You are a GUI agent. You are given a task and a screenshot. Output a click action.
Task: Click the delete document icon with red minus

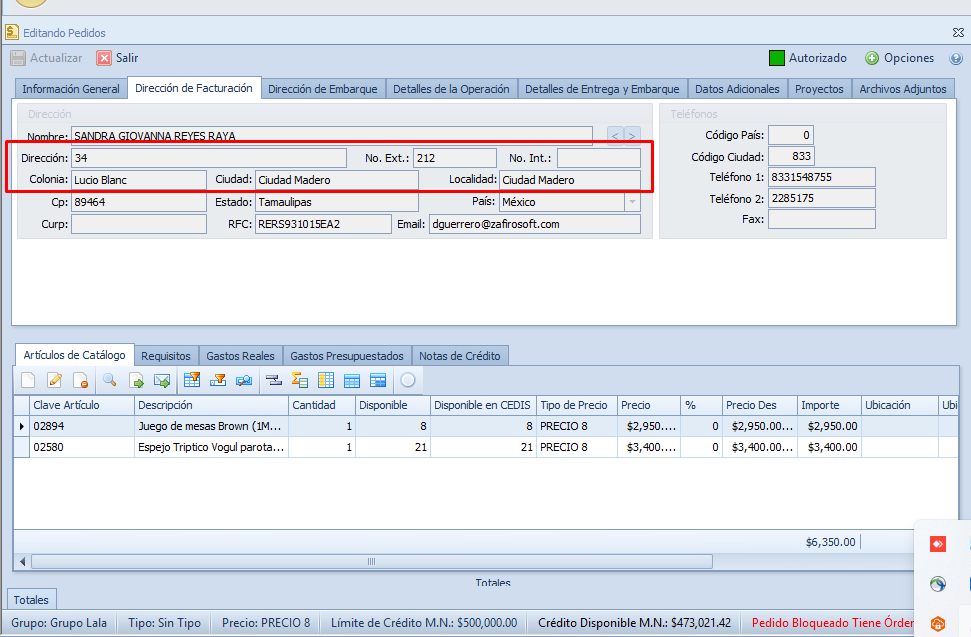click(x=81, y=380)
